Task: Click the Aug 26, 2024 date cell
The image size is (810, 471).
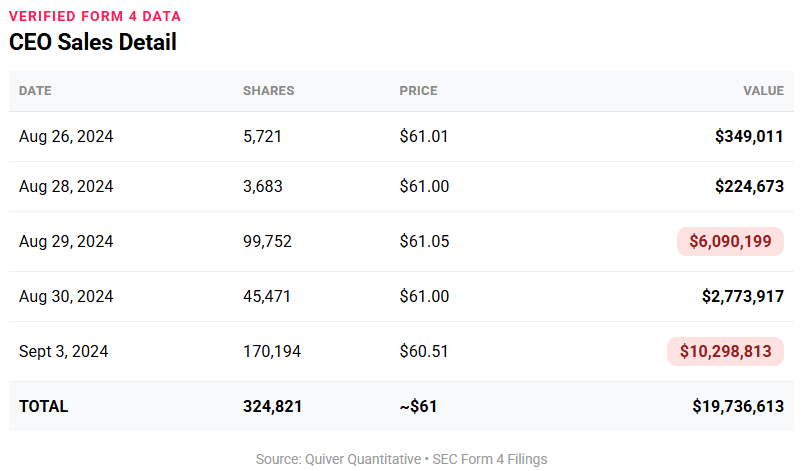Action: click(66, 137)
